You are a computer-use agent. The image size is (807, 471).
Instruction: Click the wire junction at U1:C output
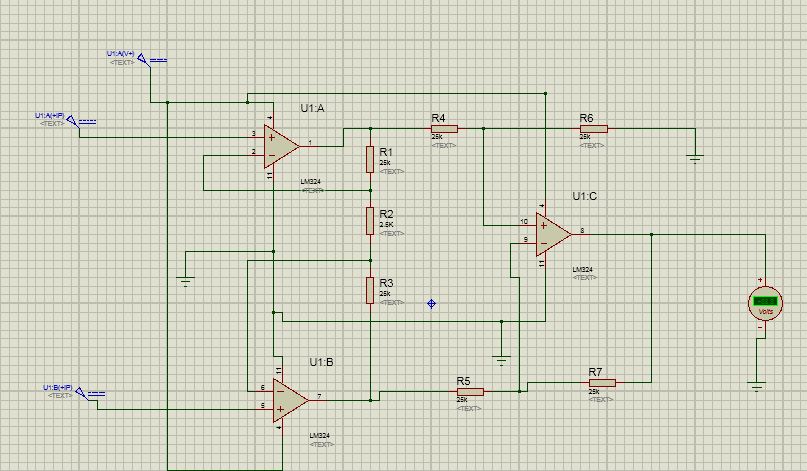coord(652,235)
